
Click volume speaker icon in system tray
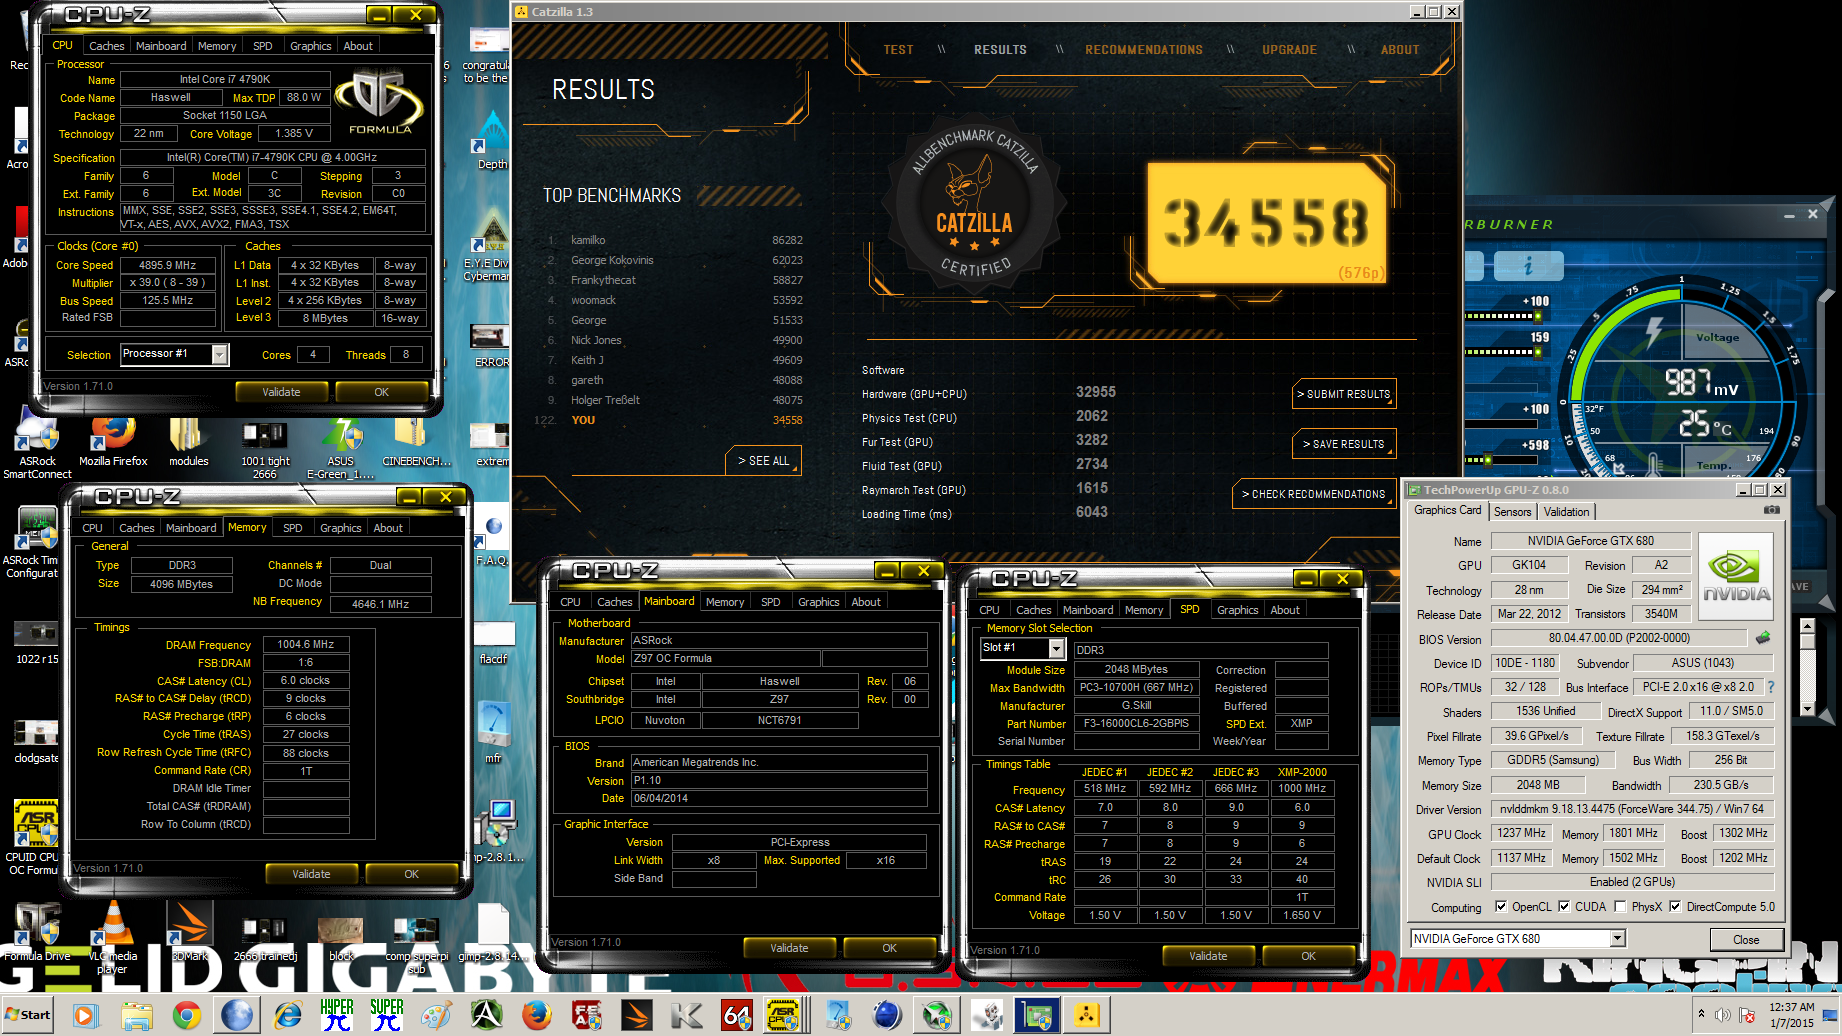coord(1723,1015)
